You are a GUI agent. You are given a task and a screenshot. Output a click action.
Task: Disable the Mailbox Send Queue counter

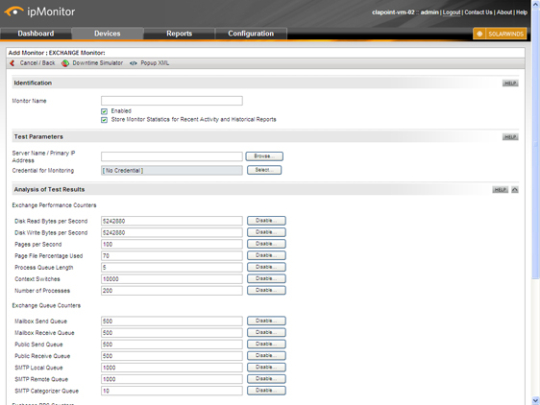266,321
